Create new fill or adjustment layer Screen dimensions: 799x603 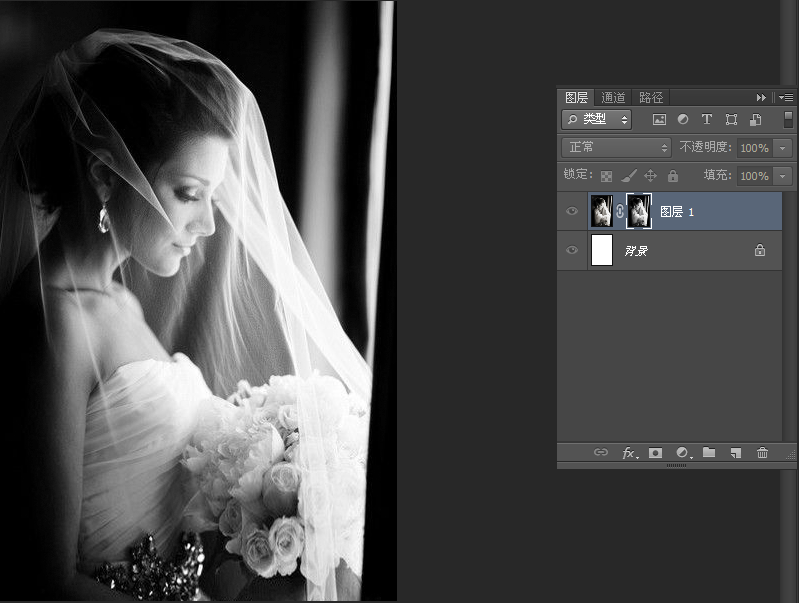point(683,453)
